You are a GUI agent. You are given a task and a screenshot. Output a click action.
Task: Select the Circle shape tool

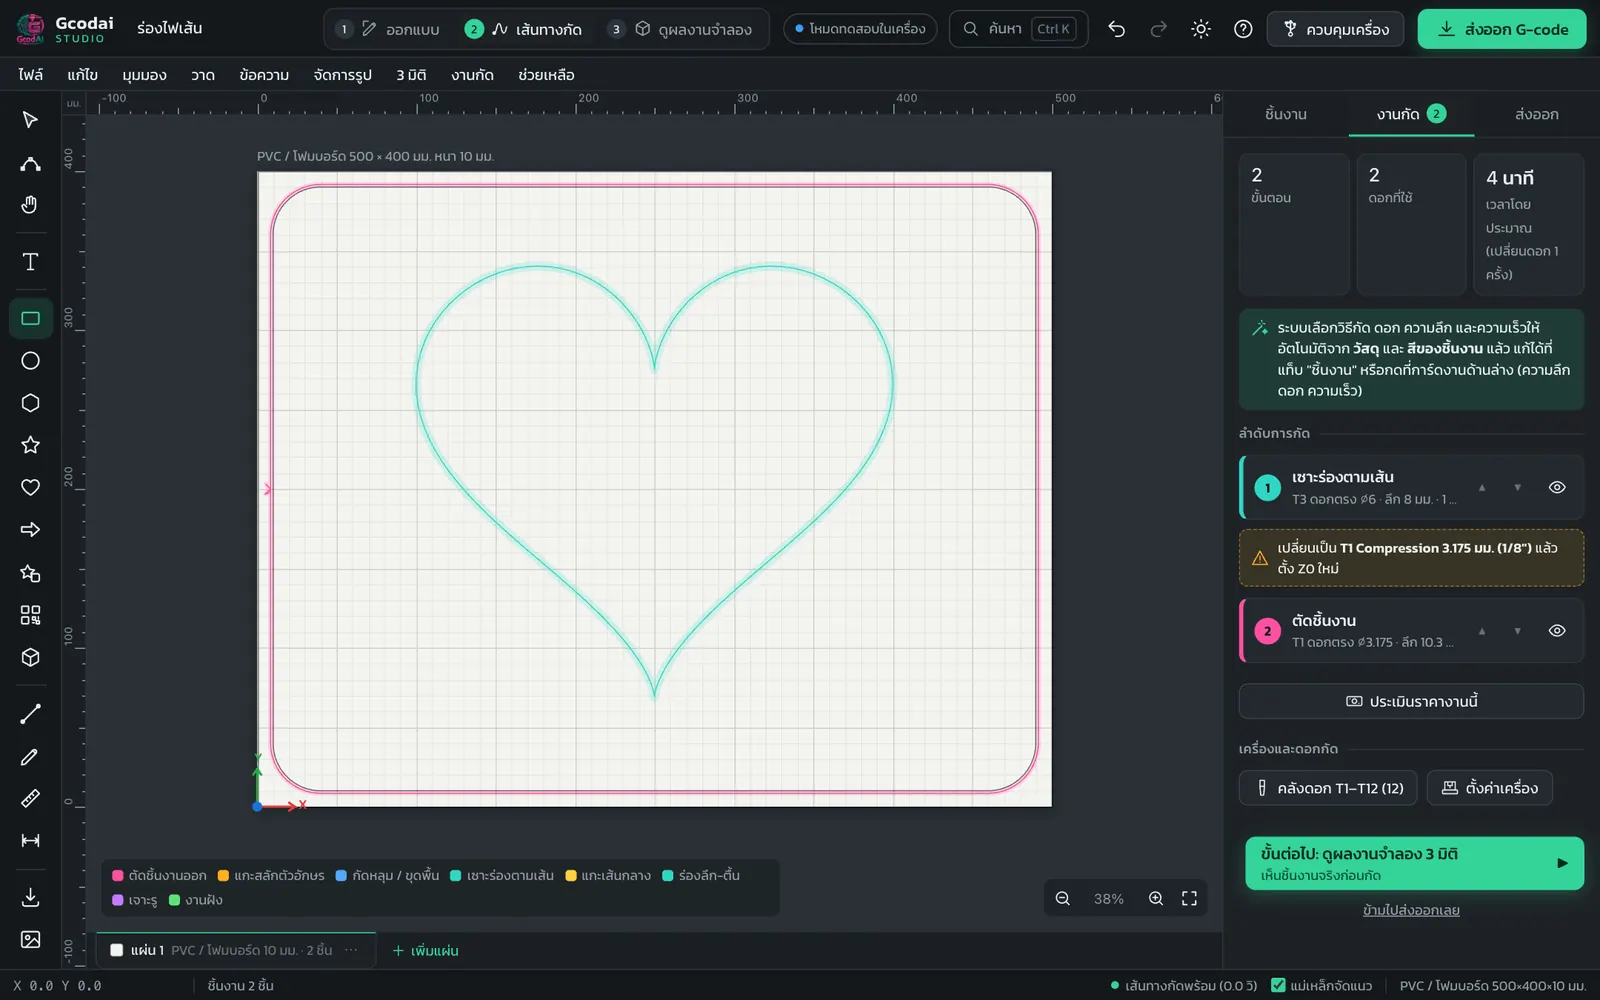(x=30, y=361)
